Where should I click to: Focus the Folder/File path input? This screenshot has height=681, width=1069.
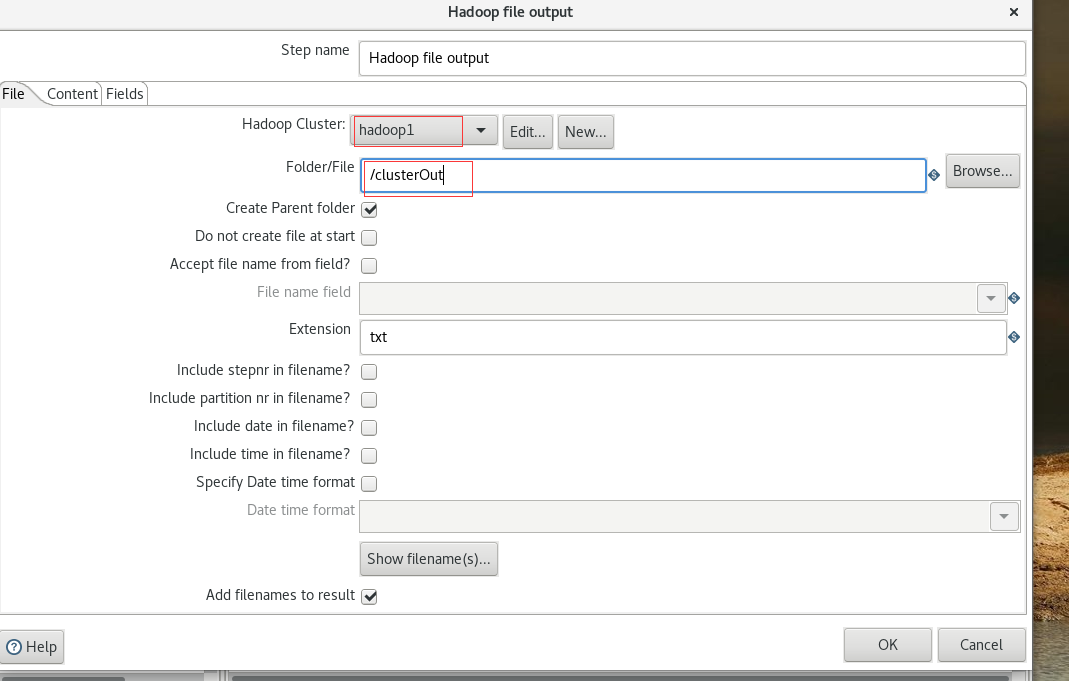tap(644, 175)
